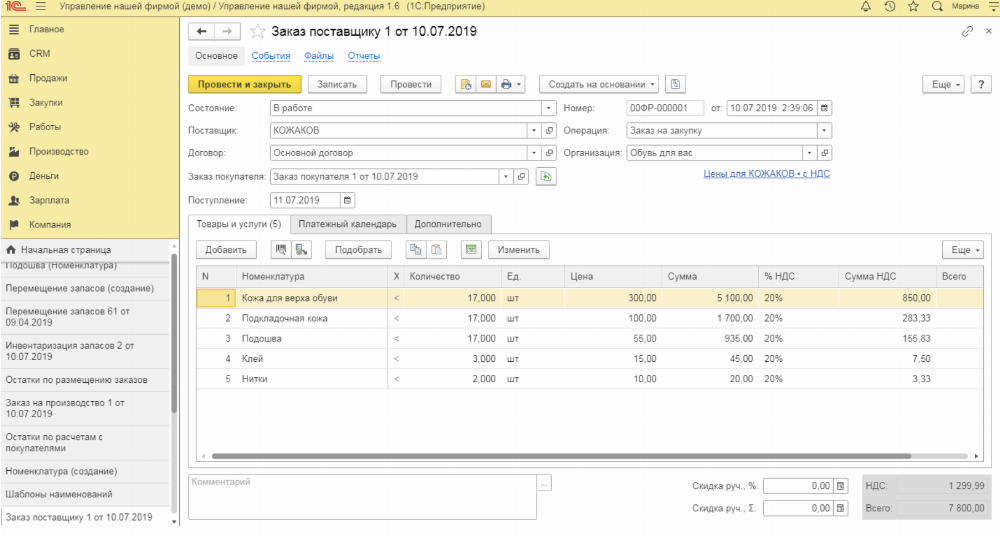This screenshot has width=1000, height=536.
Task: Open Цены для КОЖАКОВ link
Action: [767, 174]
